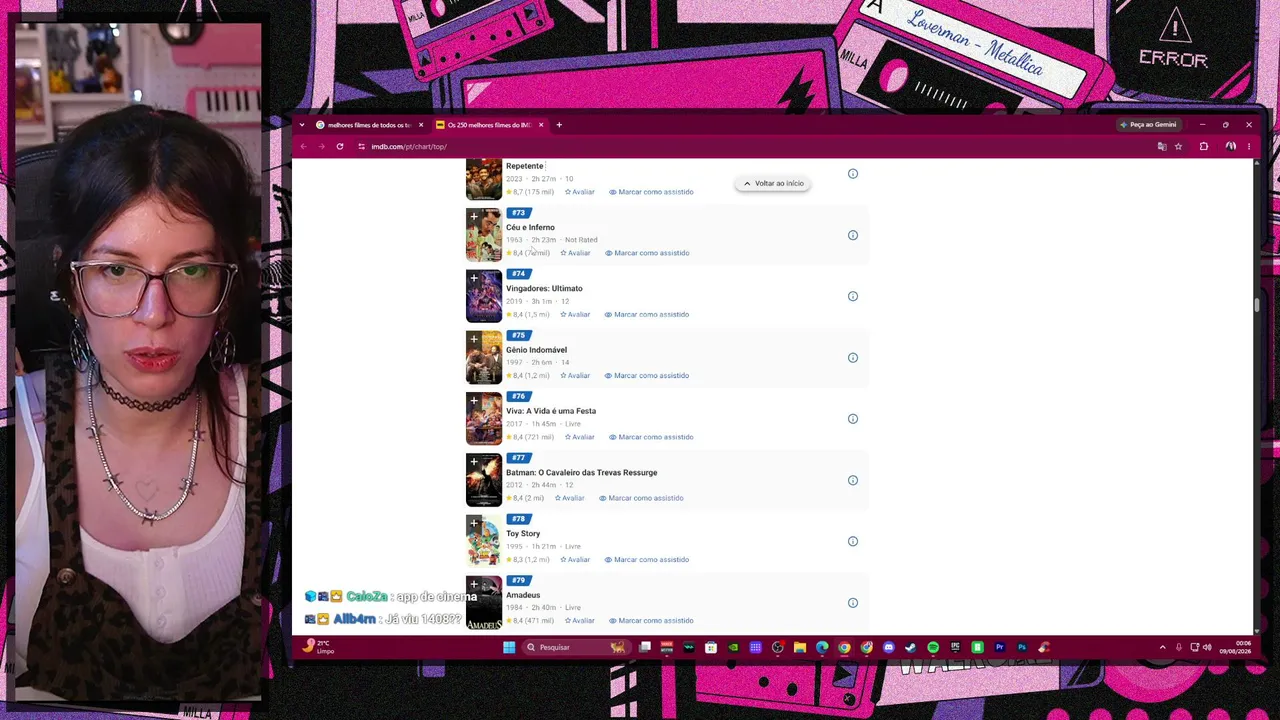Select the 'Os 250 melhores filmes do IMDb' tab
1280x720 pixels.
pyautogui.click(x=489, y=125)
